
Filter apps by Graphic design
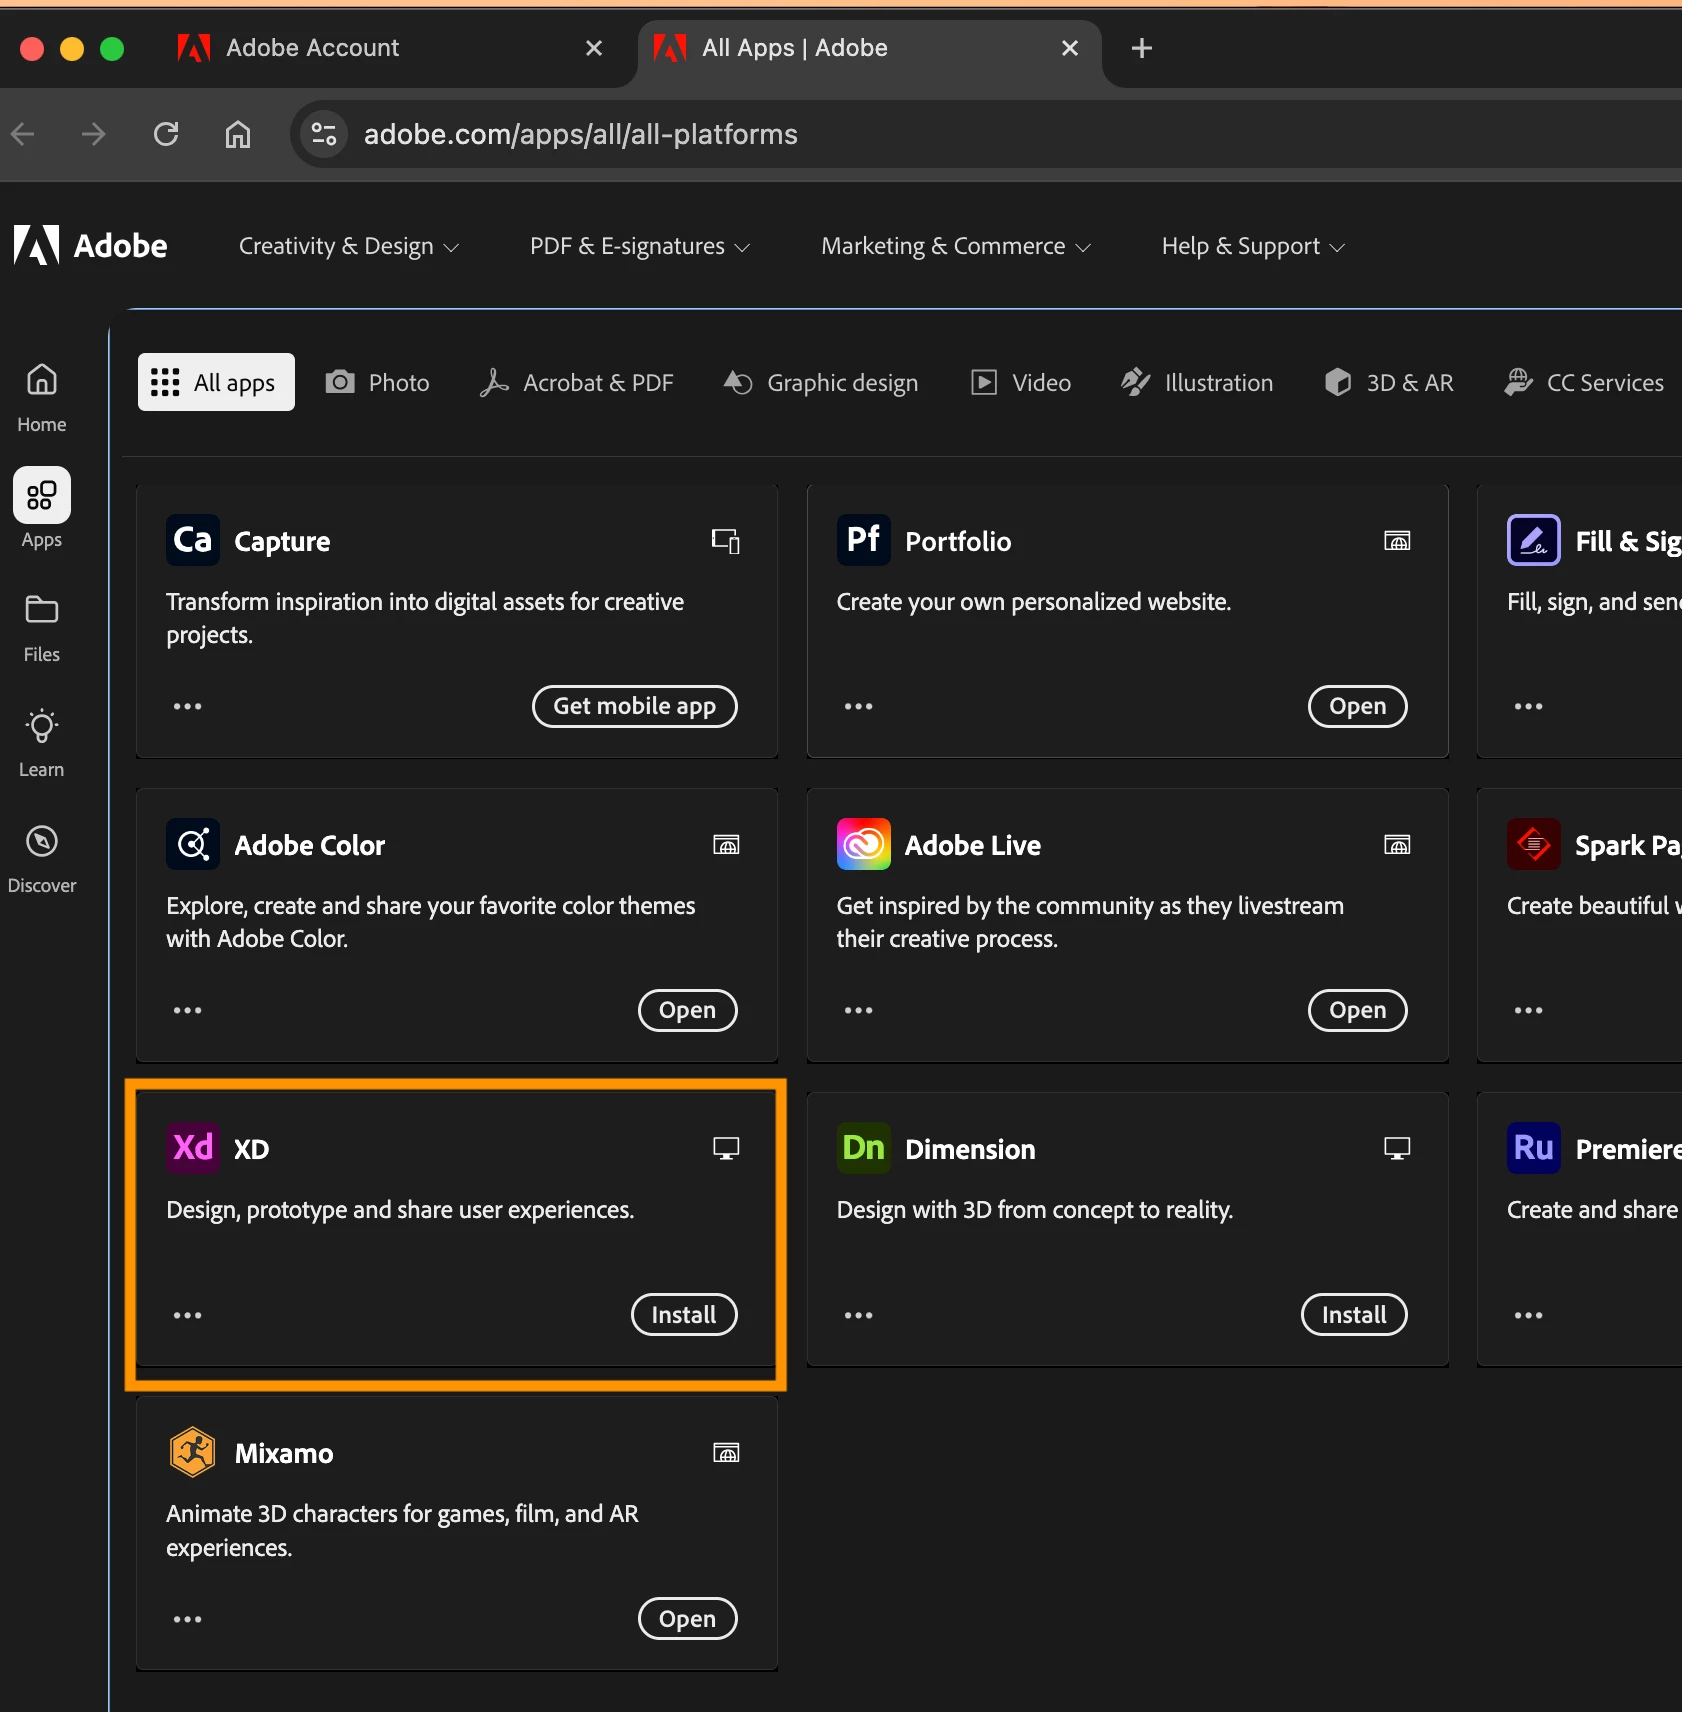point(821,382)
